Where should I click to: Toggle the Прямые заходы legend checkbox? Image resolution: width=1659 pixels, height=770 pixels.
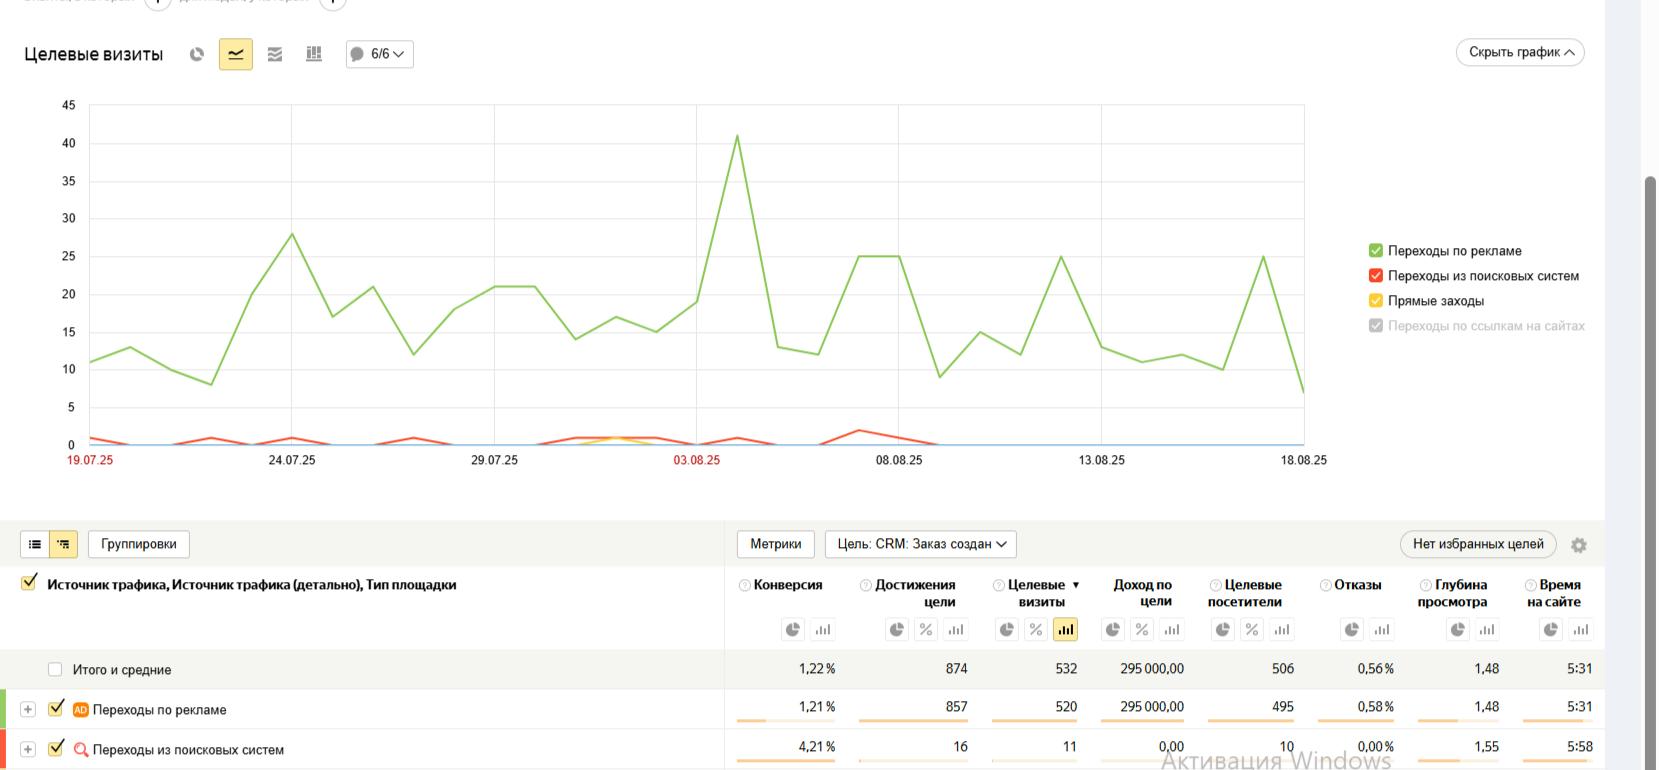pos(1376,300)
